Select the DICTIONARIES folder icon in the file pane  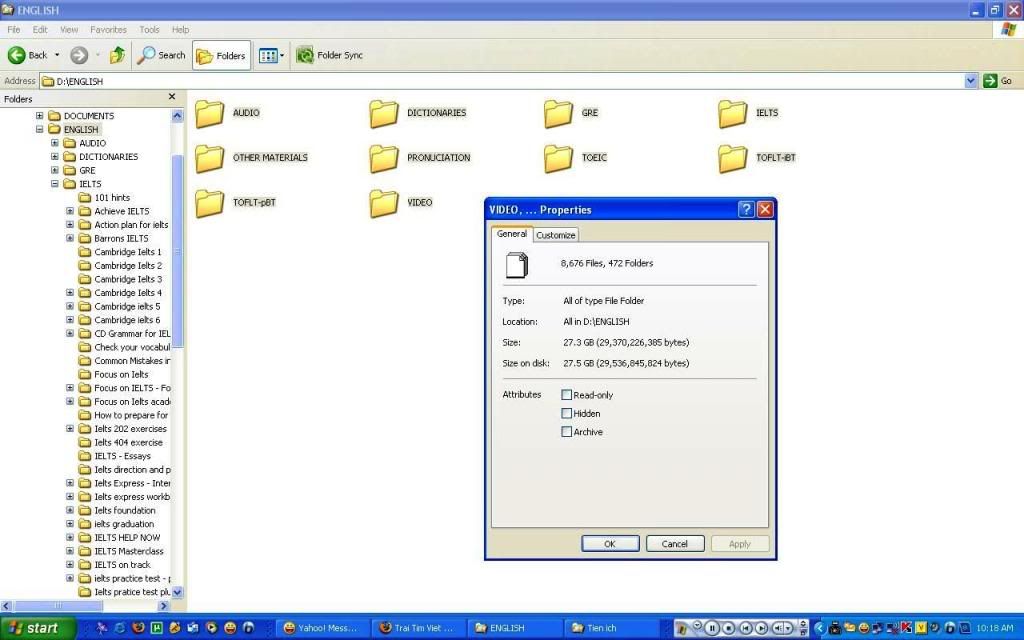click(384, 114)
